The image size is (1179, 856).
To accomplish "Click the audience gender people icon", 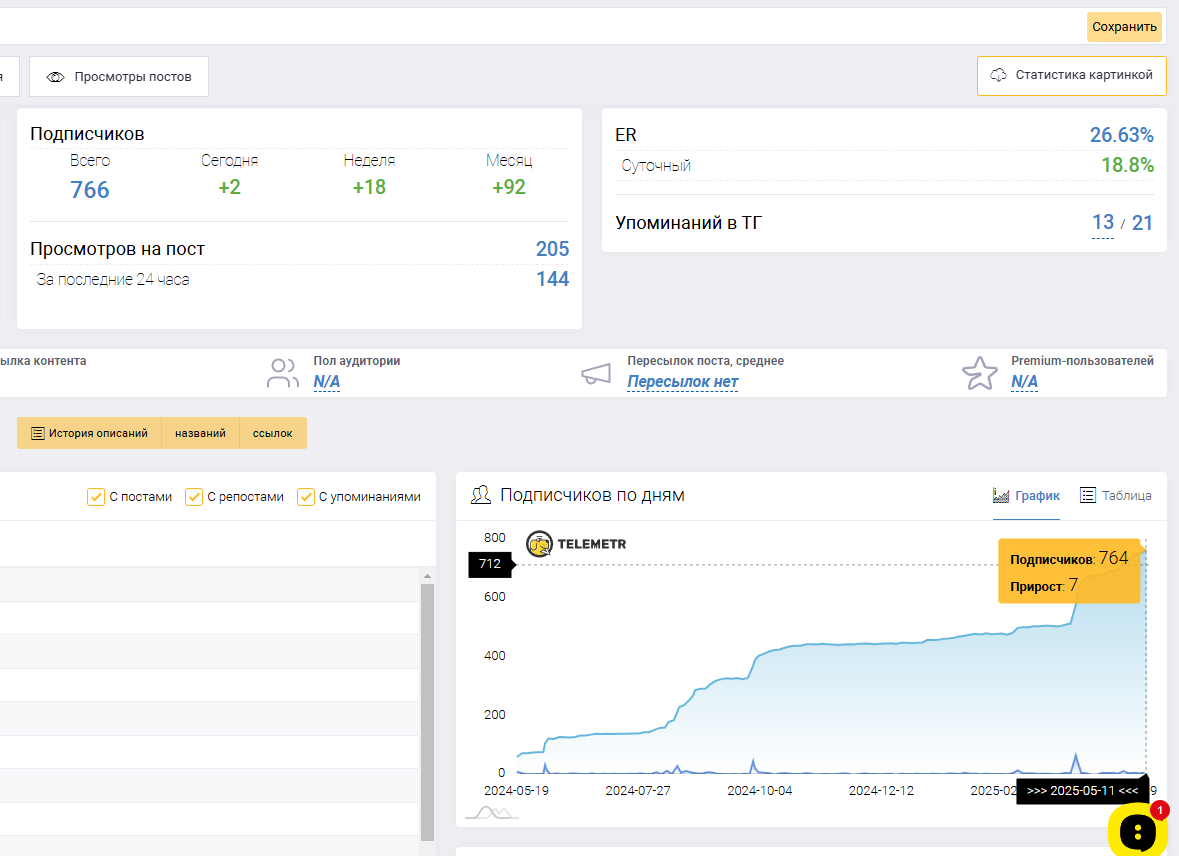I will click(x=283, y=373).
